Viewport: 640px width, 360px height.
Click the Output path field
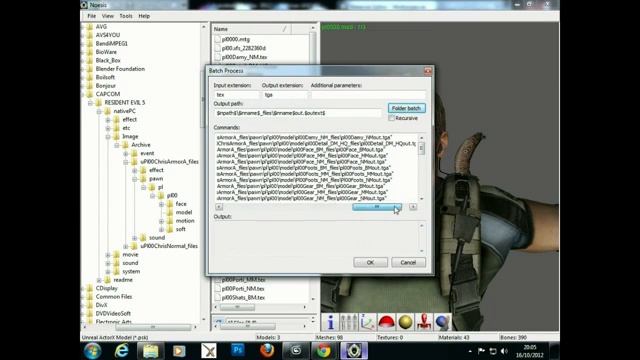[x=298, y=113]
